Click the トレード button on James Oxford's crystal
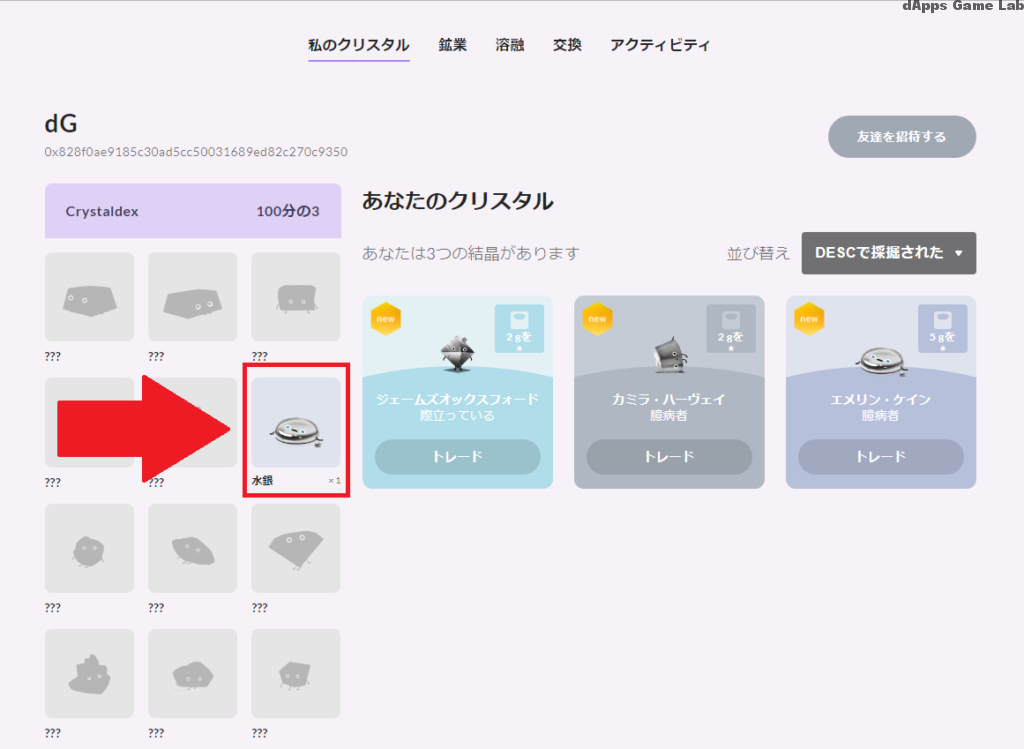 pyautogui.click(x=457, y=457)
